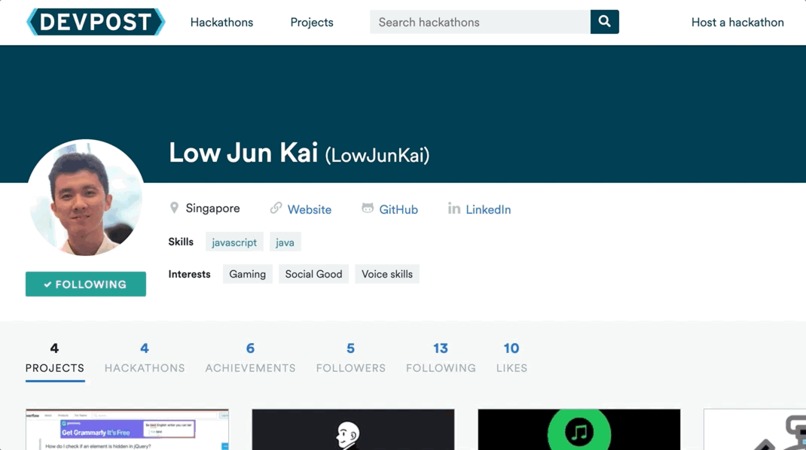
Task: Click Low Jun Kai's profile photo
Action: (86, 197)
